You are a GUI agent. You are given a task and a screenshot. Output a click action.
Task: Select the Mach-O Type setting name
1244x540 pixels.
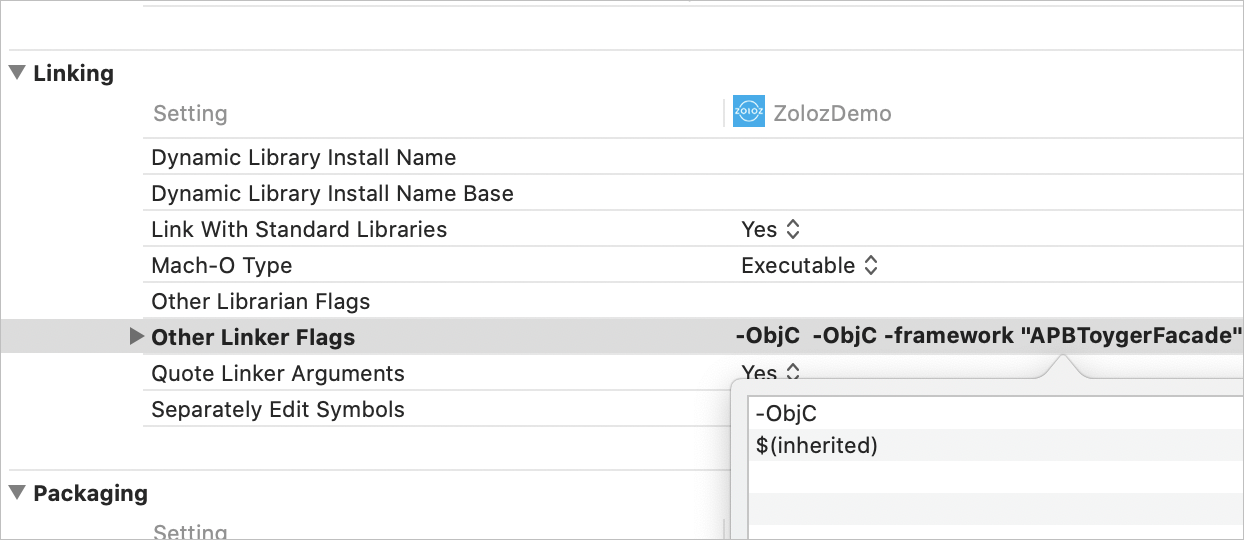click(221, 265)
